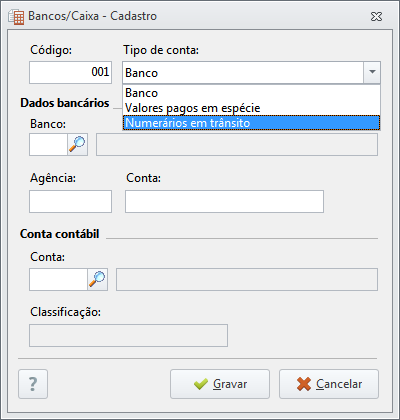Choose Valores pagos em espécie option

click(251, 108)
